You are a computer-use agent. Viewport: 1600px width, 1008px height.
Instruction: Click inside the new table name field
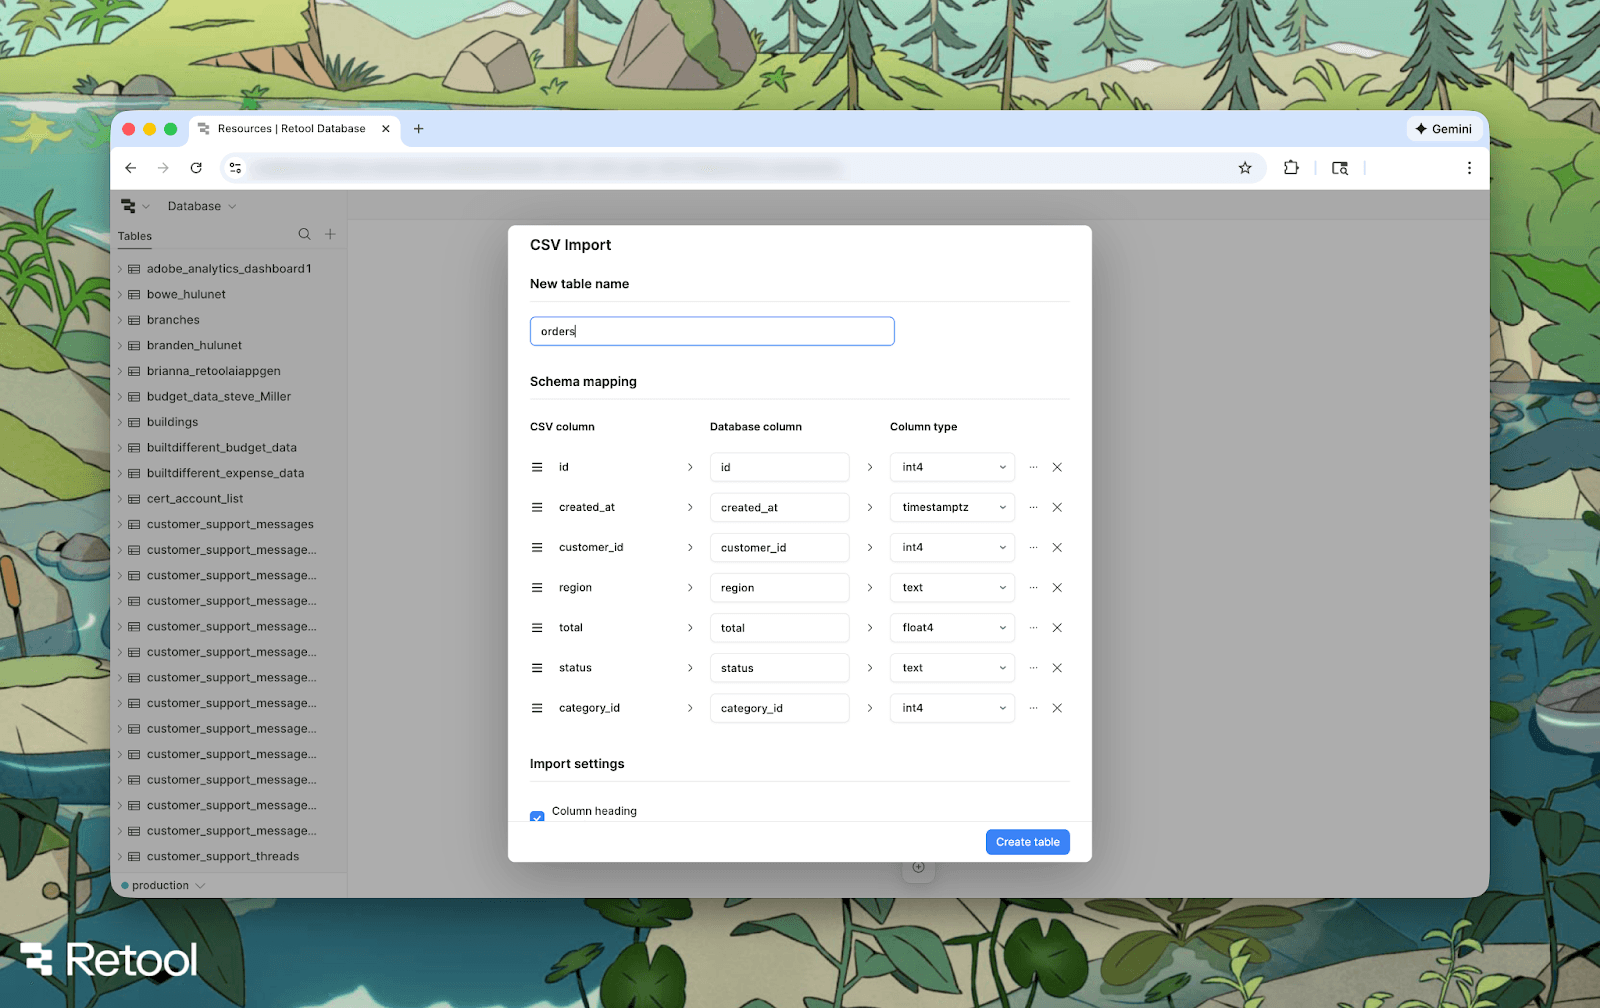click(x=711, y=331)
